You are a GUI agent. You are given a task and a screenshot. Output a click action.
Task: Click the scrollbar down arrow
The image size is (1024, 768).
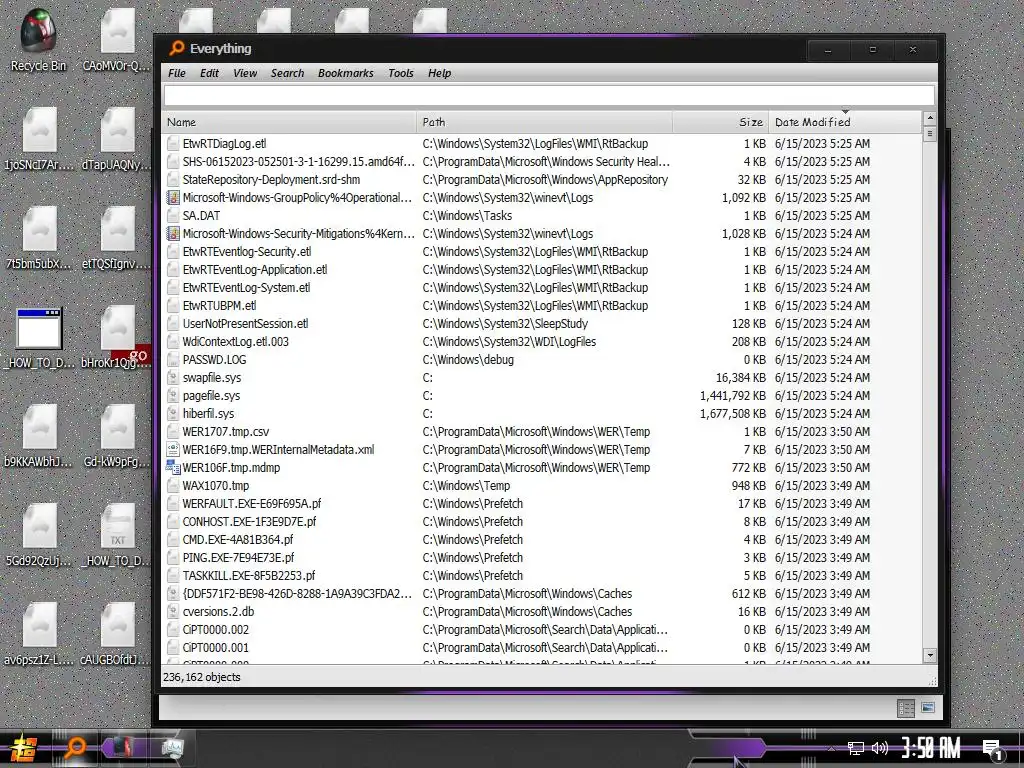(929, 655)
